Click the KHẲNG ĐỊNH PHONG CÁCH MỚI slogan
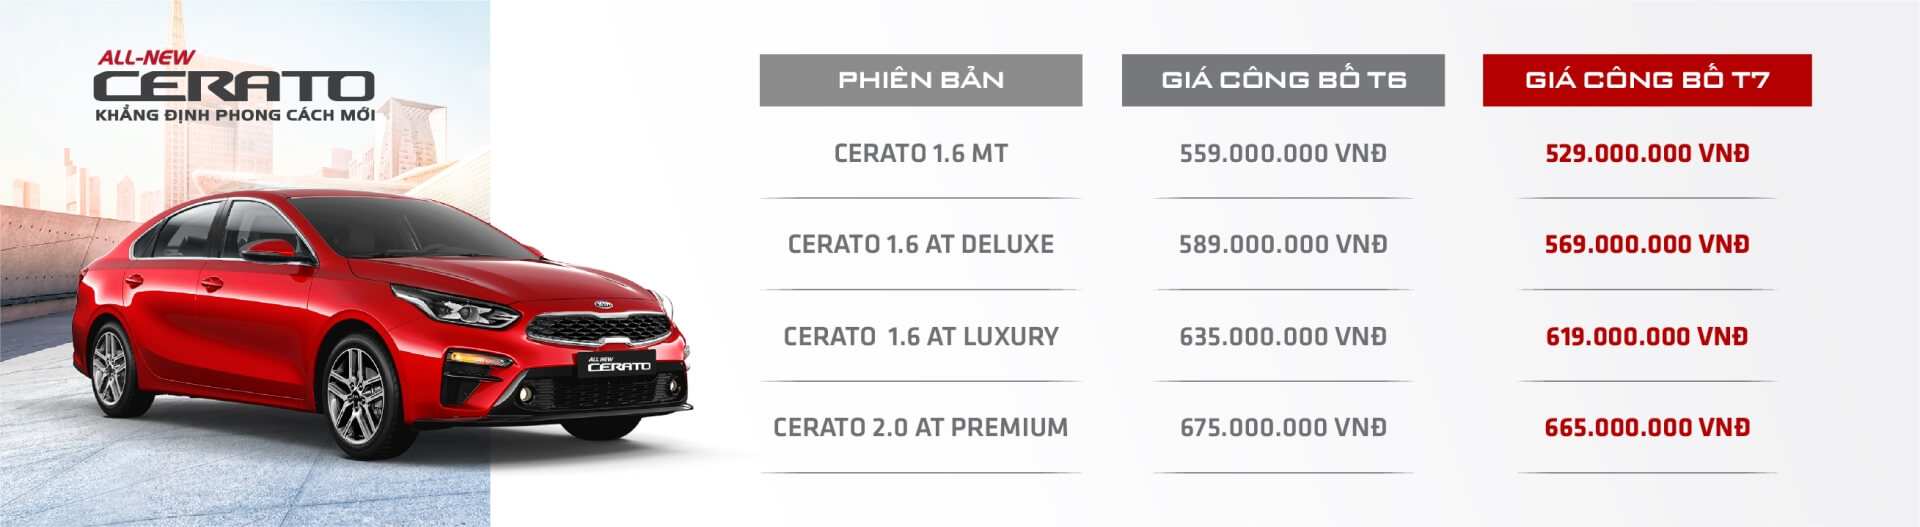This screenshot has height=527, width=1920. click(235, 115)
